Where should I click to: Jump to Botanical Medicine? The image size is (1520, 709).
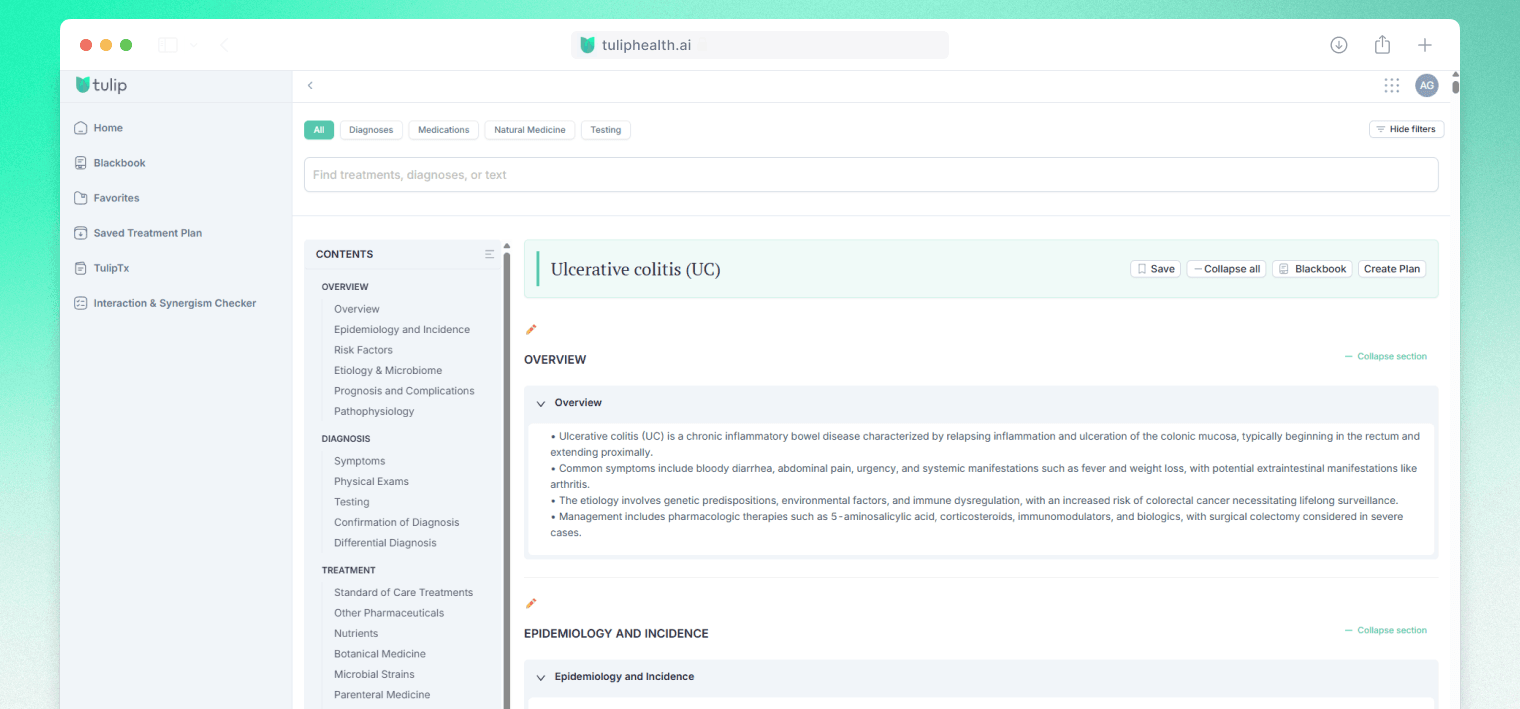380,654
